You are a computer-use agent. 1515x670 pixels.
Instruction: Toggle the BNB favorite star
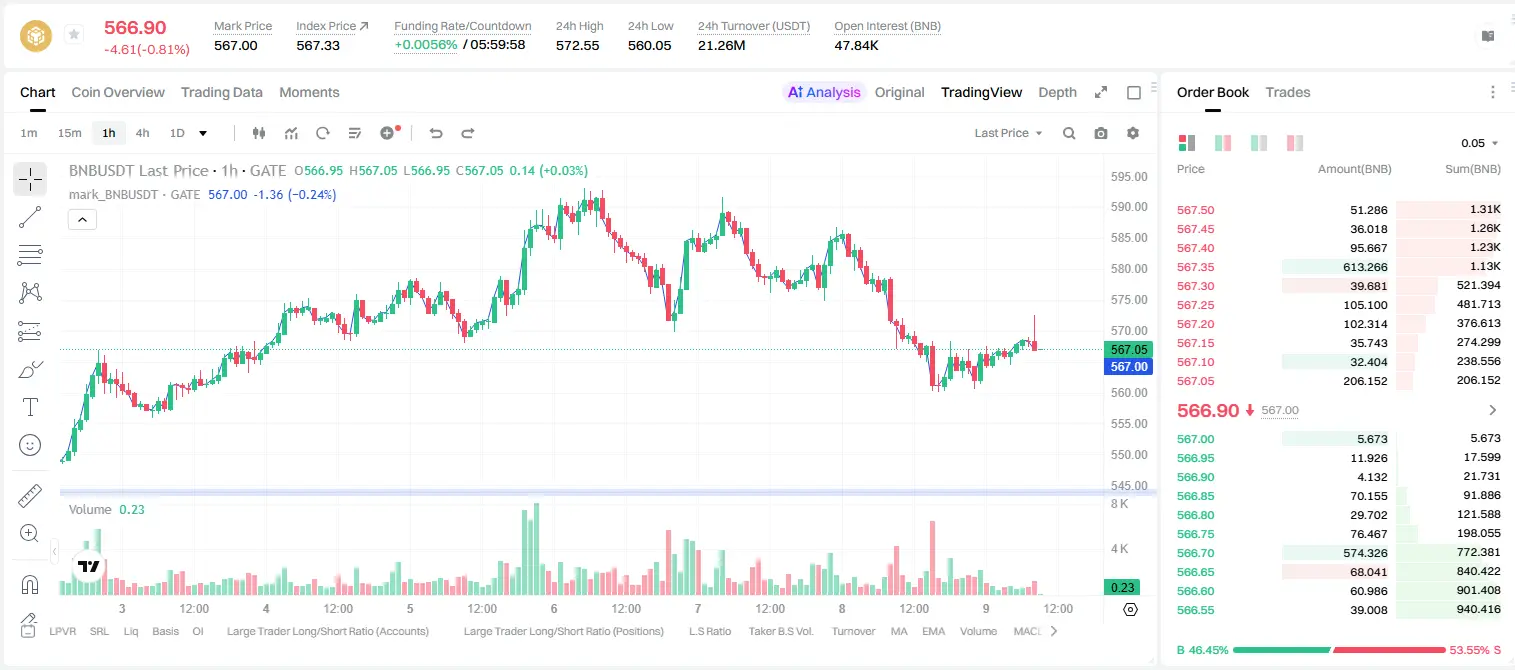[x=74, y=35]
